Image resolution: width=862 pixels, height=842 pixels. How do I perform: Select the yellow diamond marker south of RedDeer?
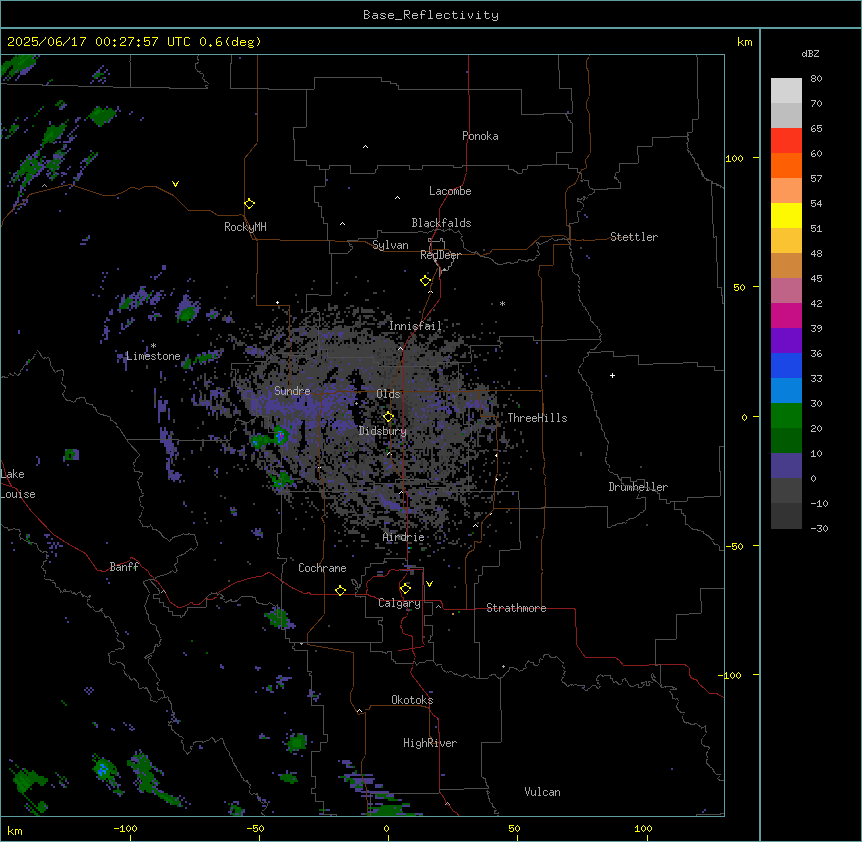[425, 280]
